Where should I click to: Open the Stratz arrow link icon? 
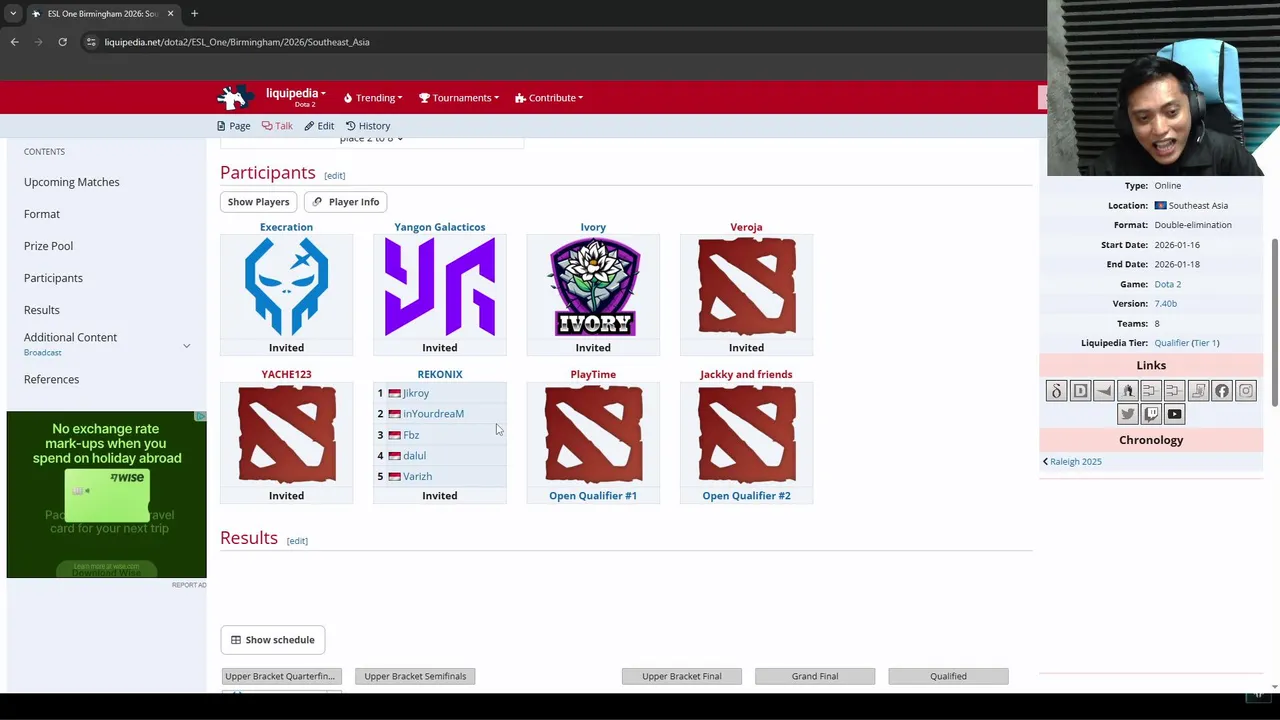(x=1104, y=391)
